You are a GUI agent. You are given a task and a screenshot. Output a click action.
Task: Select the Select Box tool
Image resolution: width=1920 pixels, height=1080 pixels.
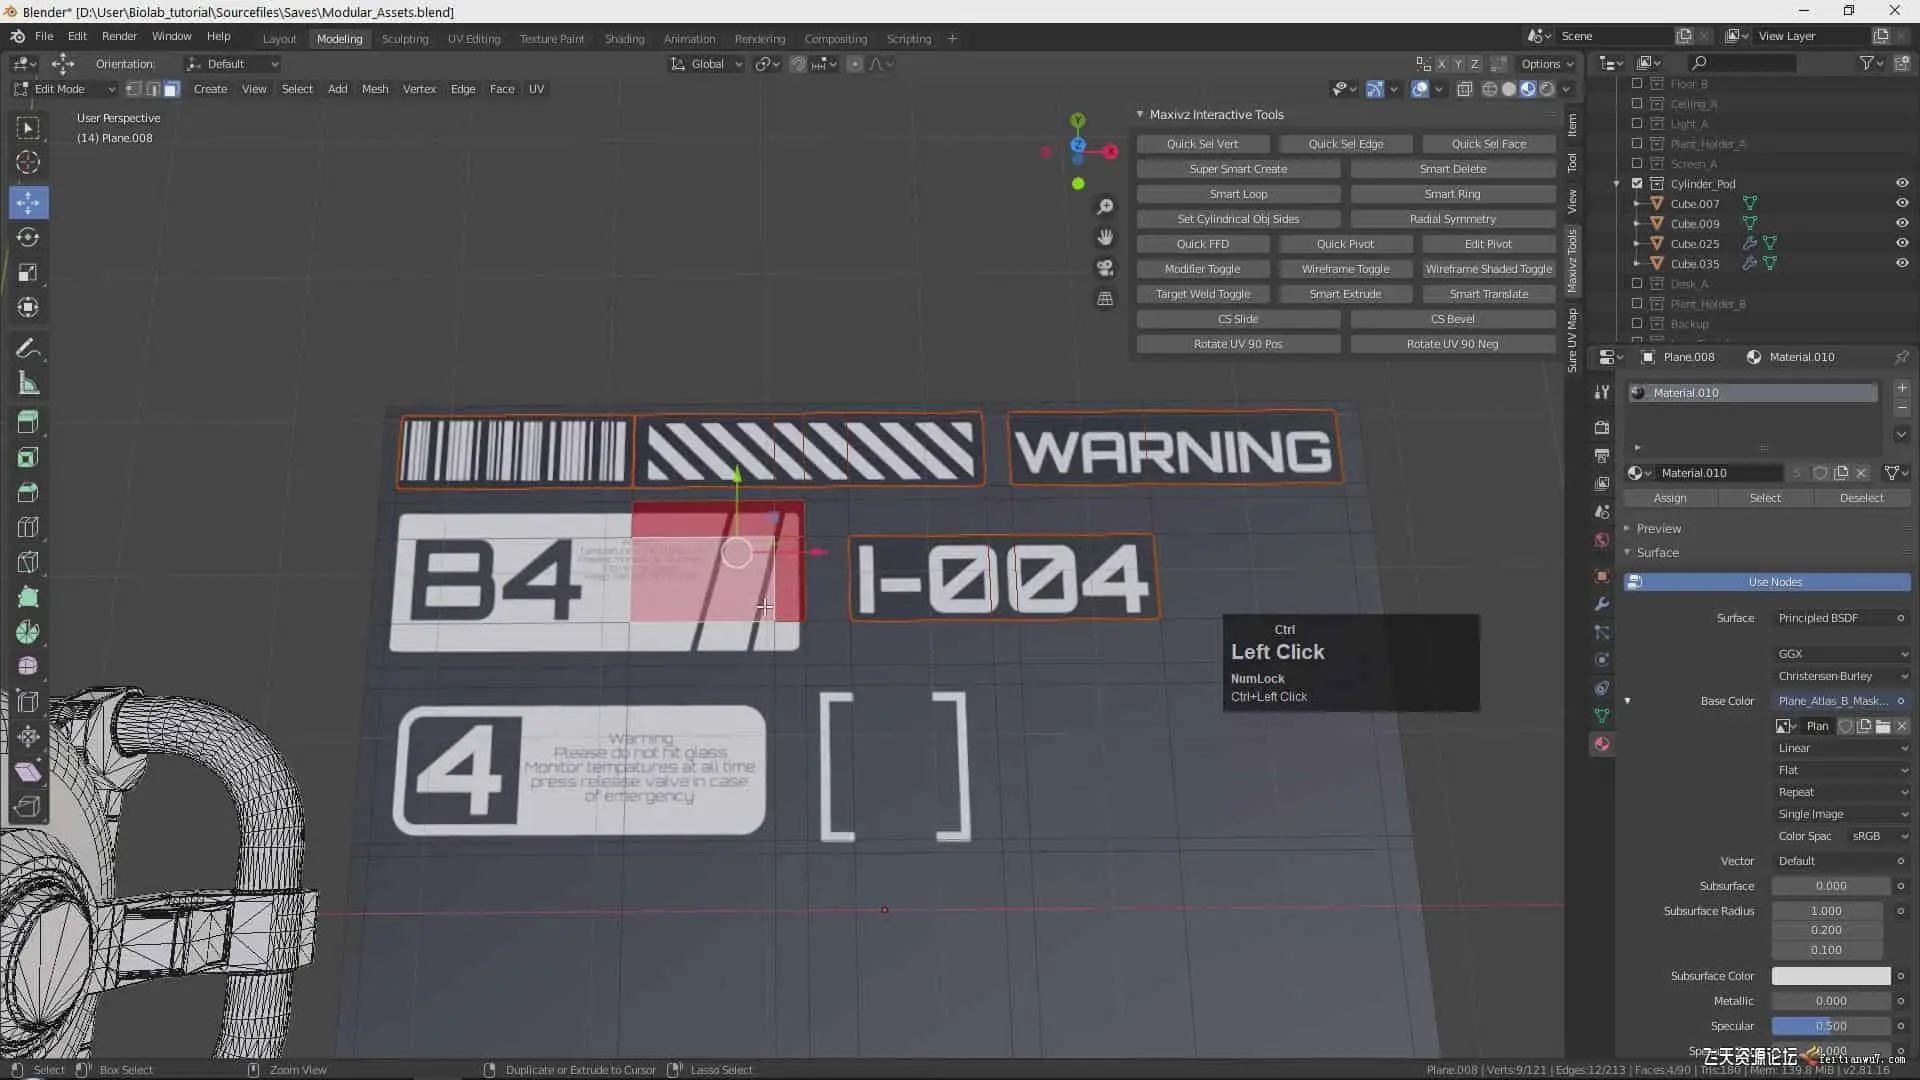coord(28,128)
